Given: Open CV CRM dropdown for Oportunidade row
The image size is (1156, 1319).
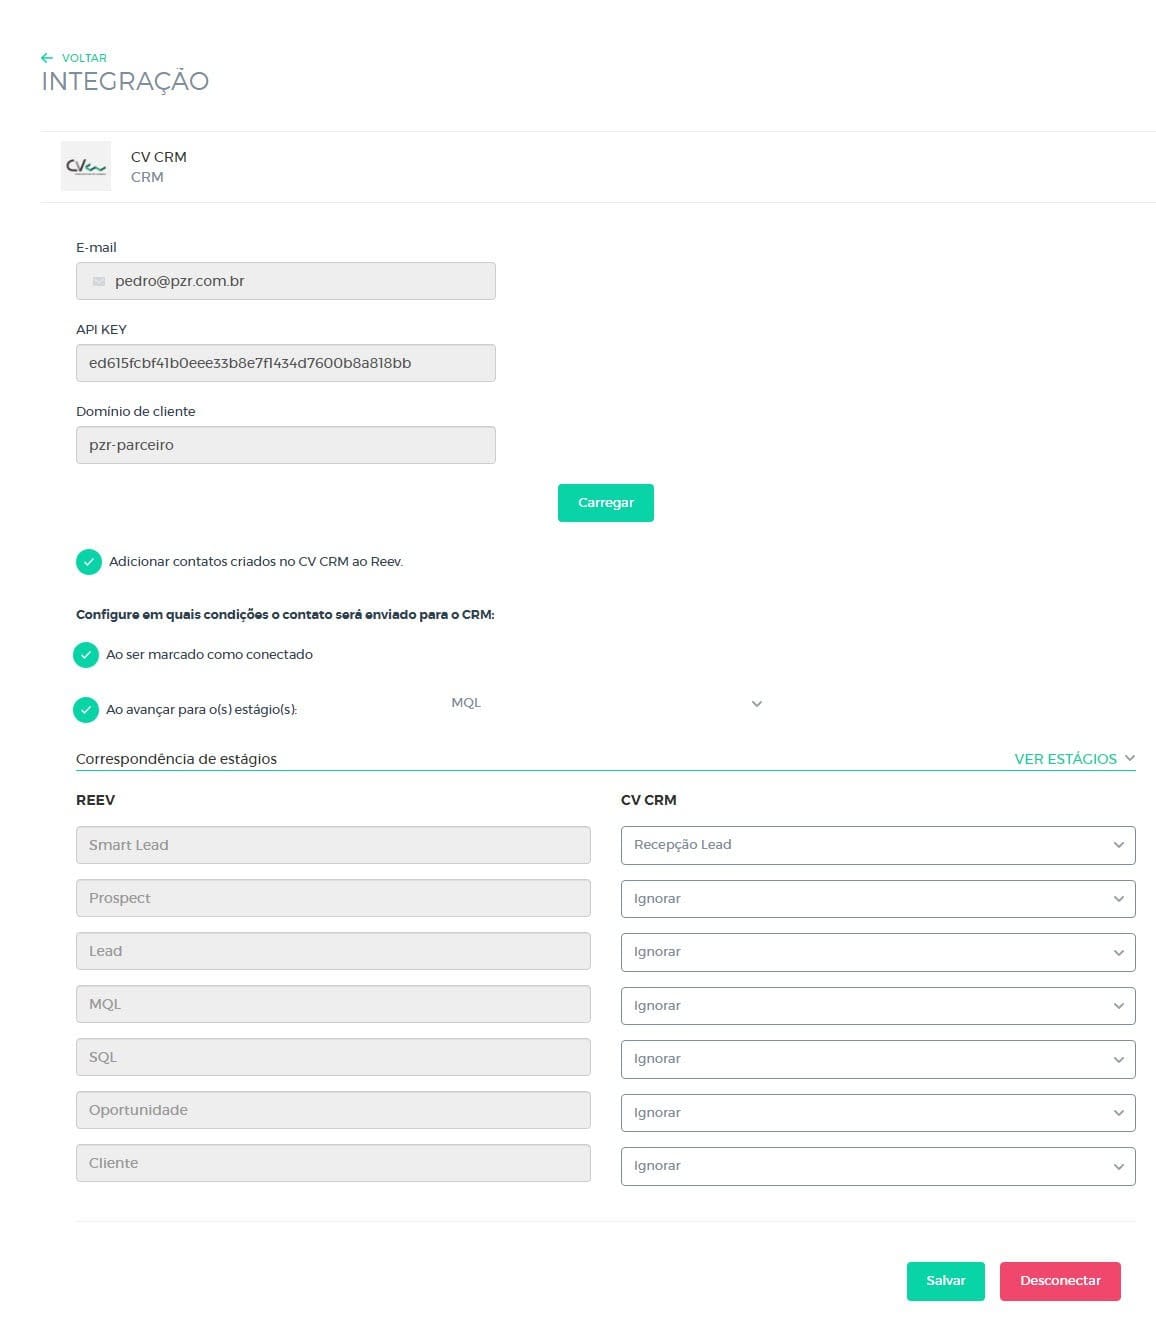Looking at the screenshot, I should coord(877,1113).
